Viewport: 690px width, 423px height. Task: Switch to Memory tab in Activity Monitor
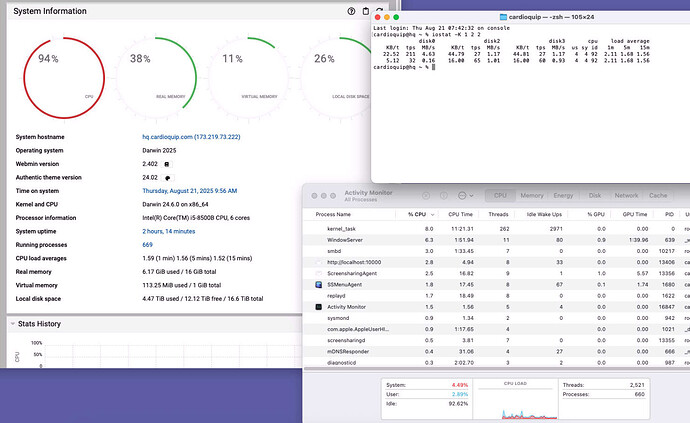532,195
